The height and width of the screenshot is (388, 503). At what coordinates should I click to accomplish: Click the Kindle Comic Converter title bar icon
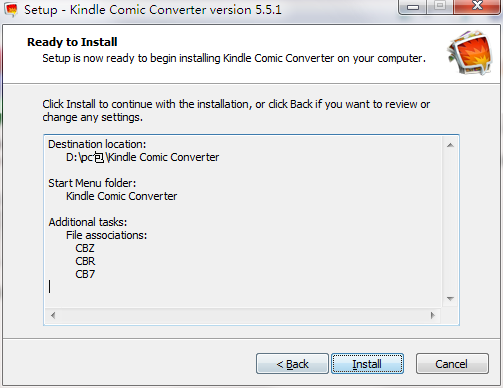[11, 10]
